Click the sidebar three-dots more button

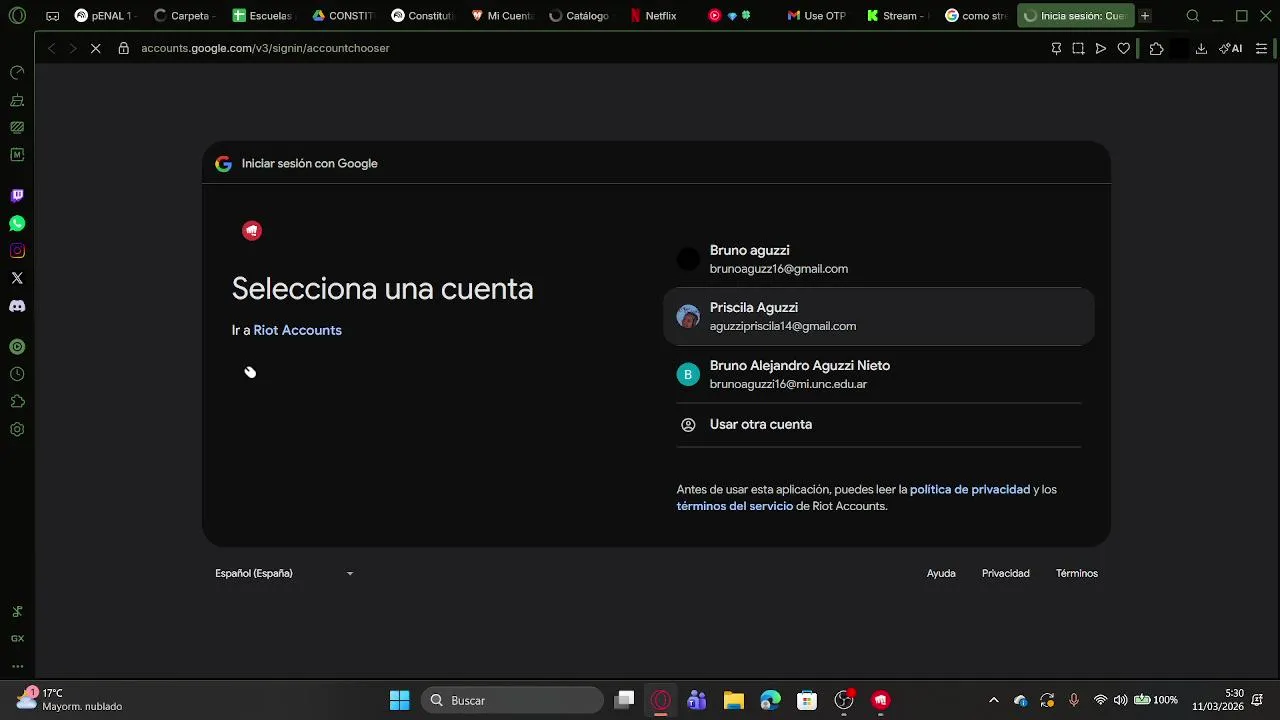click(x=17, y=665)
